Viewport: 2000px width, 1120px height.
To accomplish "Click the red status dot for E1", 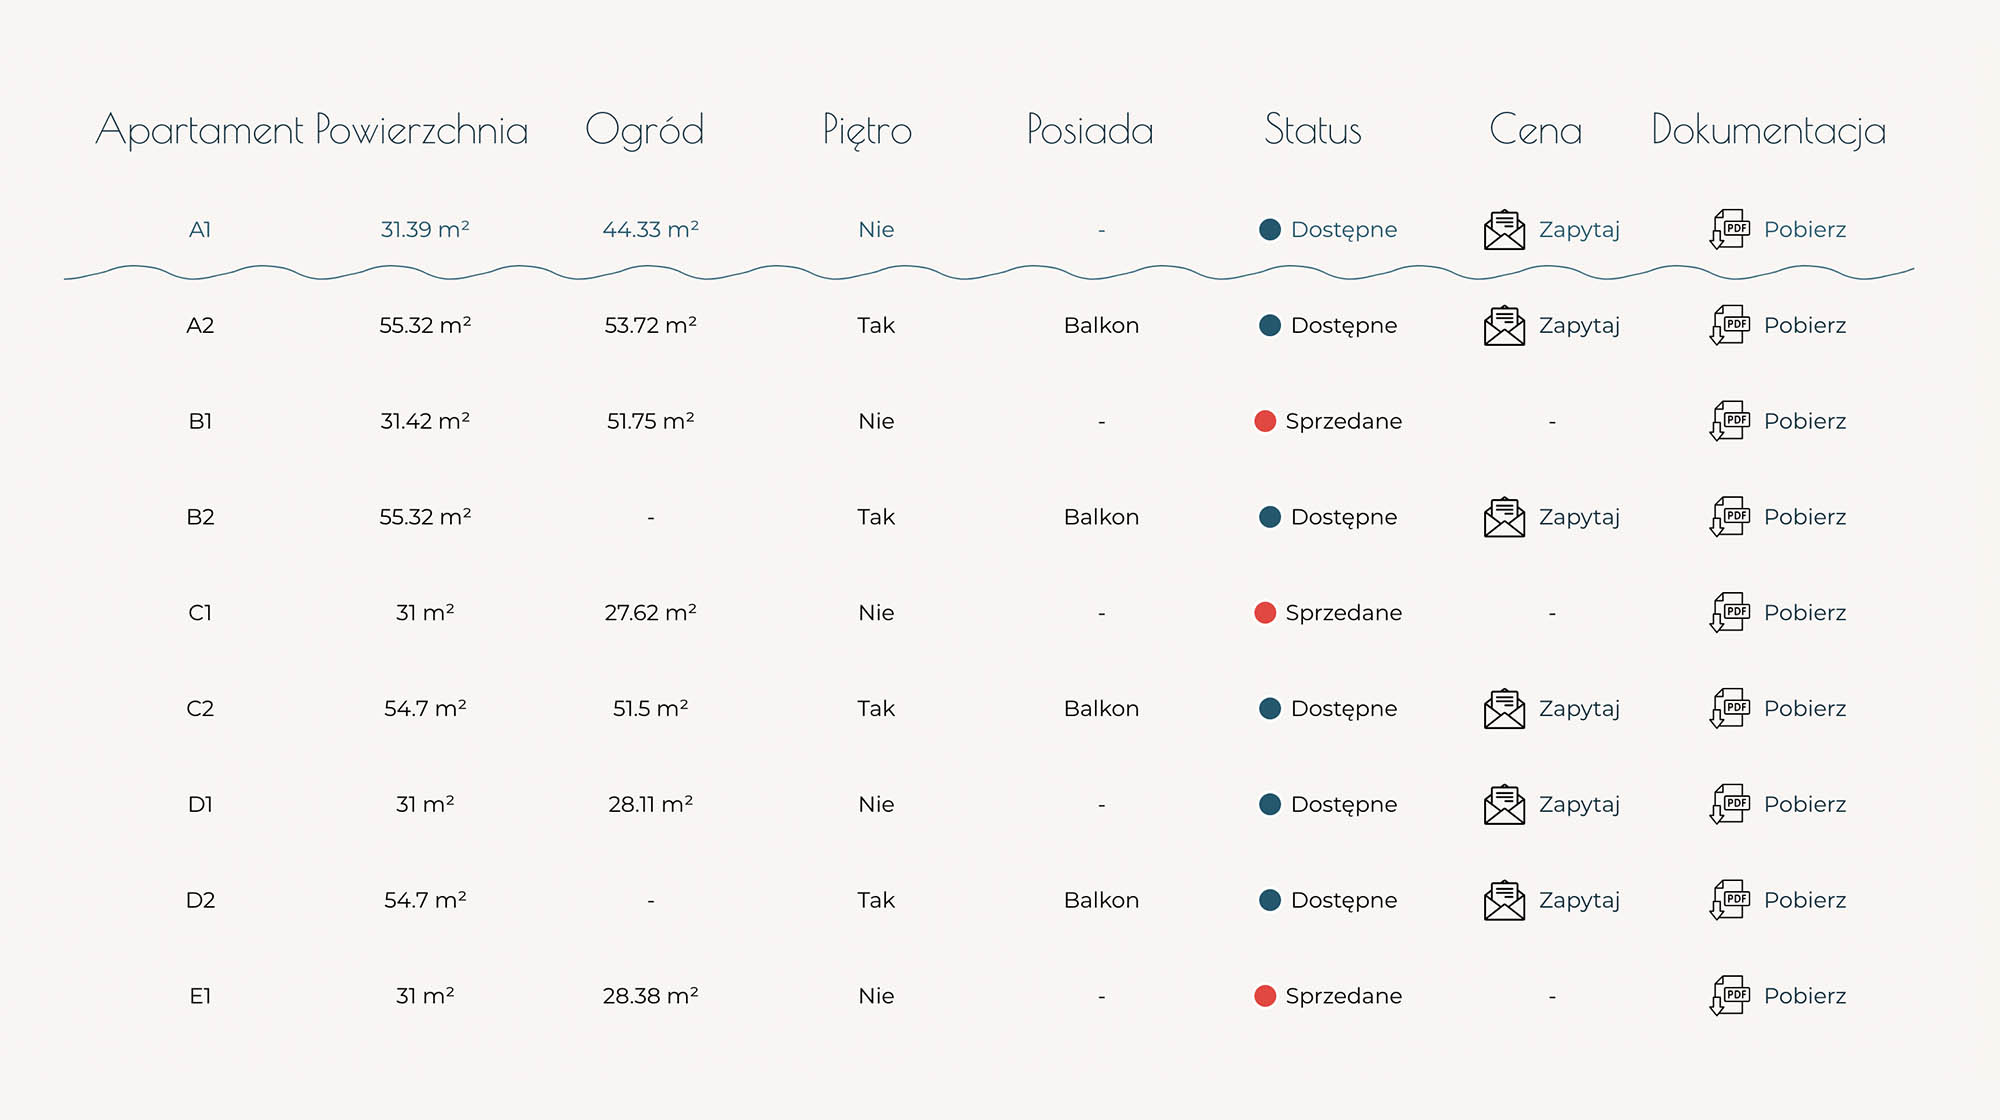I will (x=1265, y=996).
